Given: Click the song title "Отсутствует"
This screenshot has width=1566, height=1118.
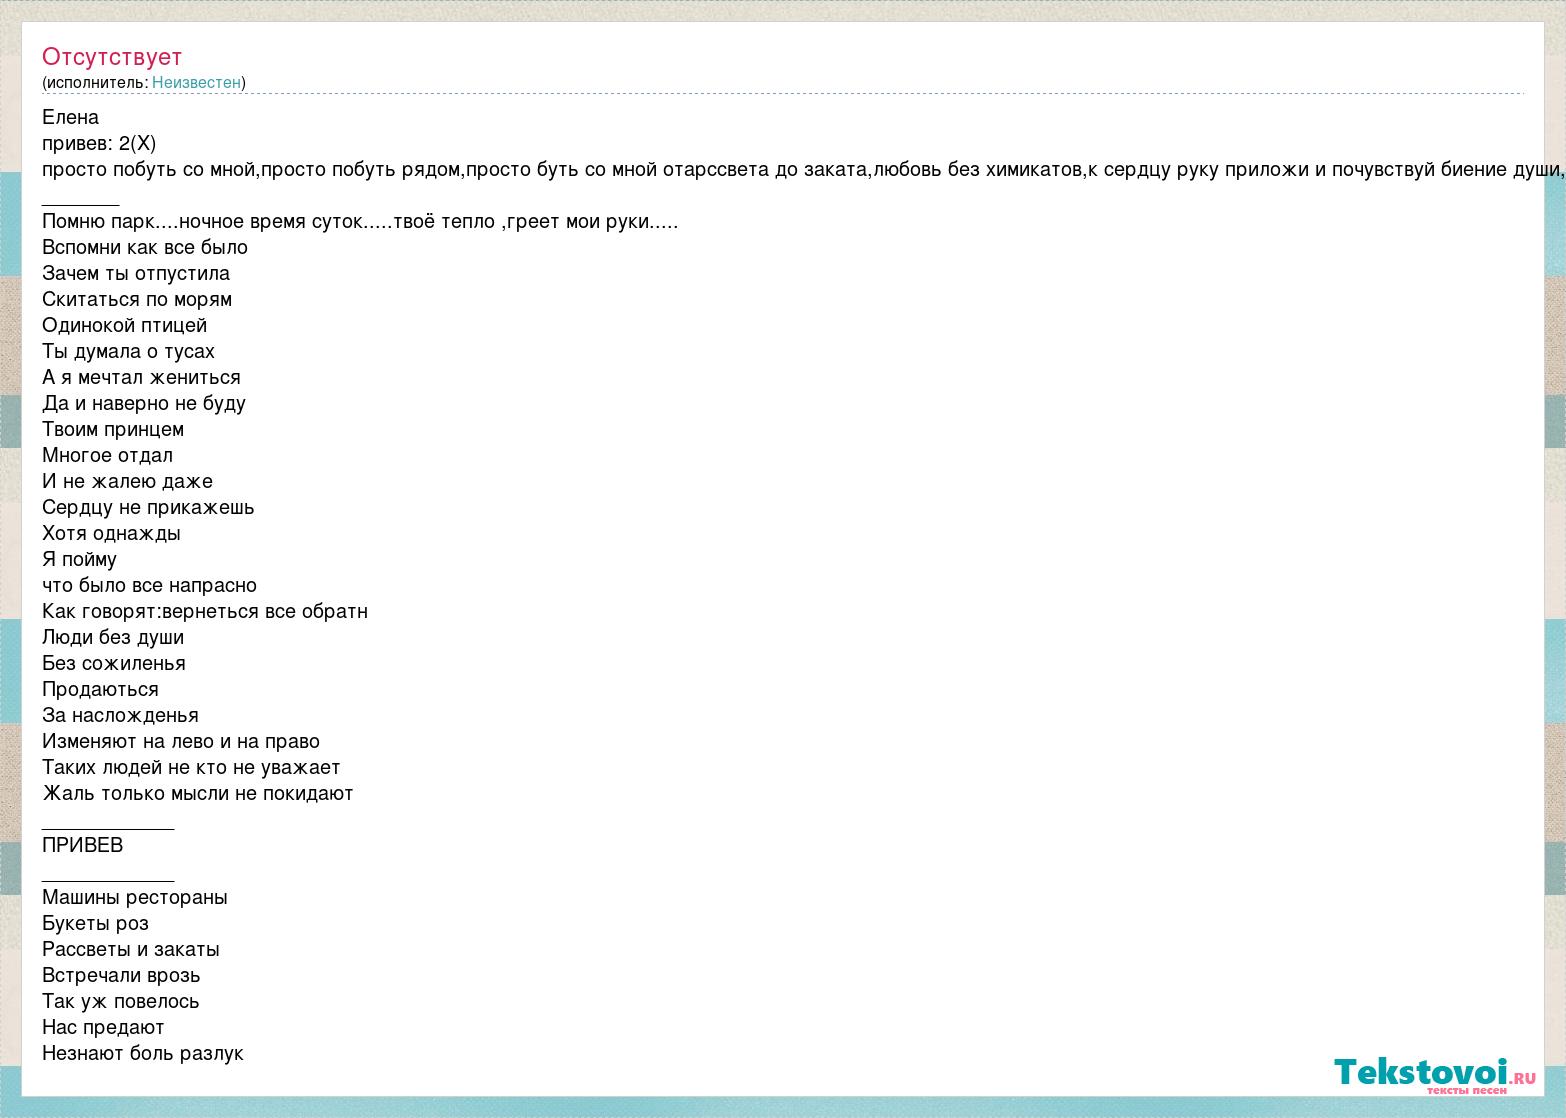Looking at the screenshot, I should pyautogui.click(x=112, y=57).
